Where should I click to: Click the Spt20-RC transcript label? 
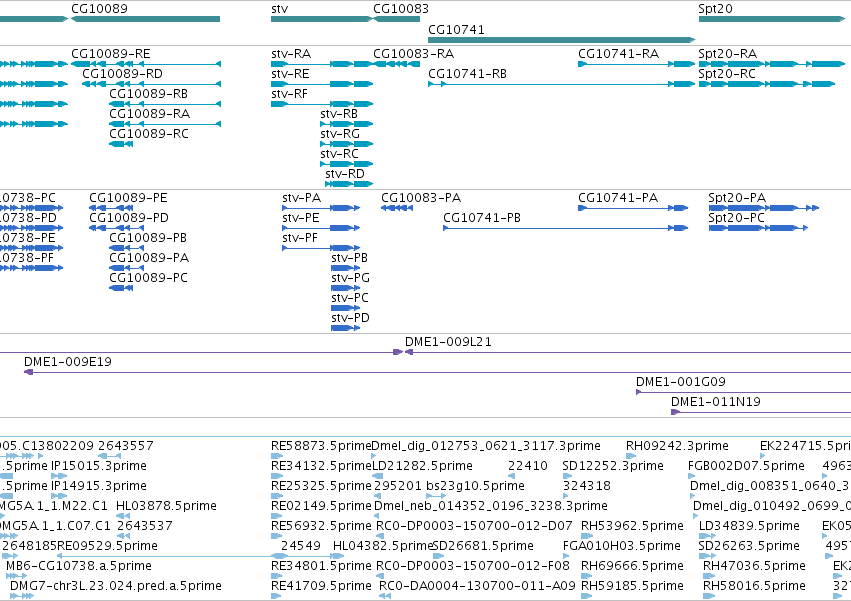[x=727, y=74]
